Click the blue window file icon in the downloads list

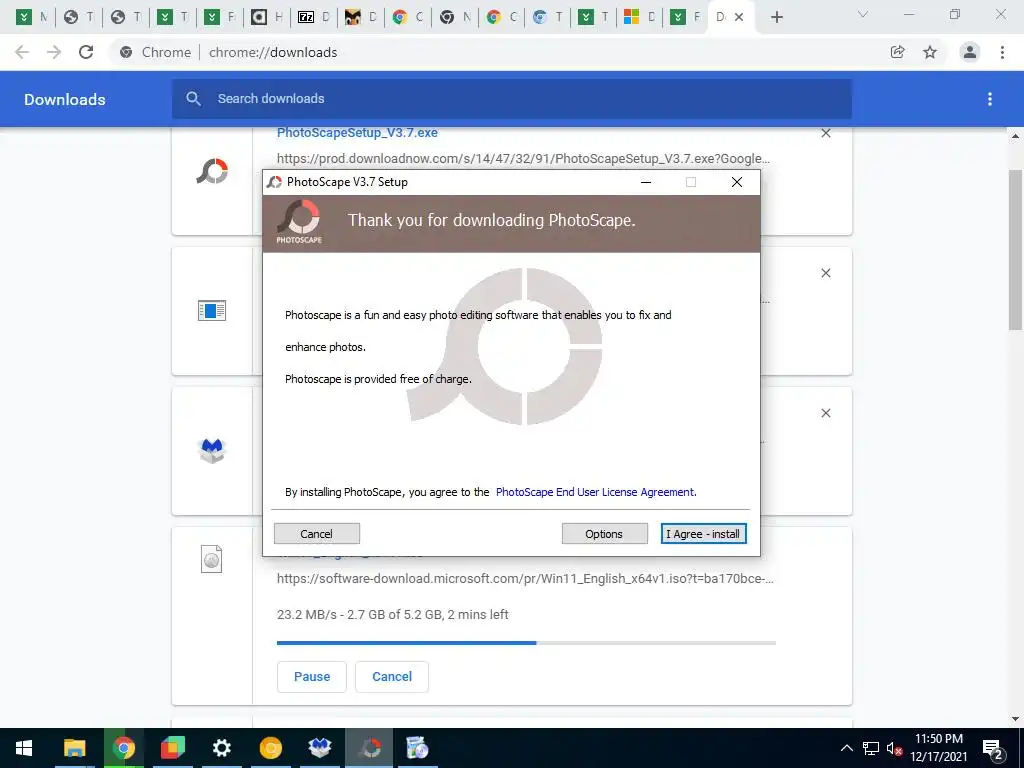point(212,311)
